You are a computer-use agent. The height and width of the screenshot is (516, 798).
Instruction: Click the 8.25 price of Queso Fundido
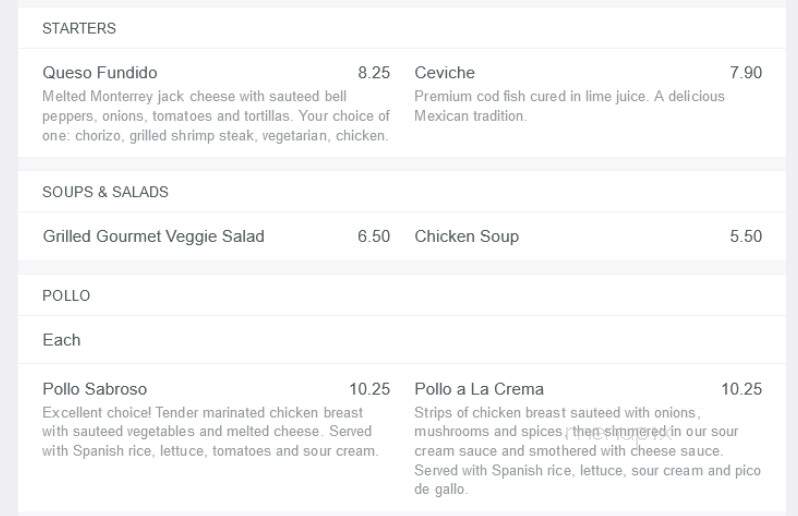click(x=374, y=73)
